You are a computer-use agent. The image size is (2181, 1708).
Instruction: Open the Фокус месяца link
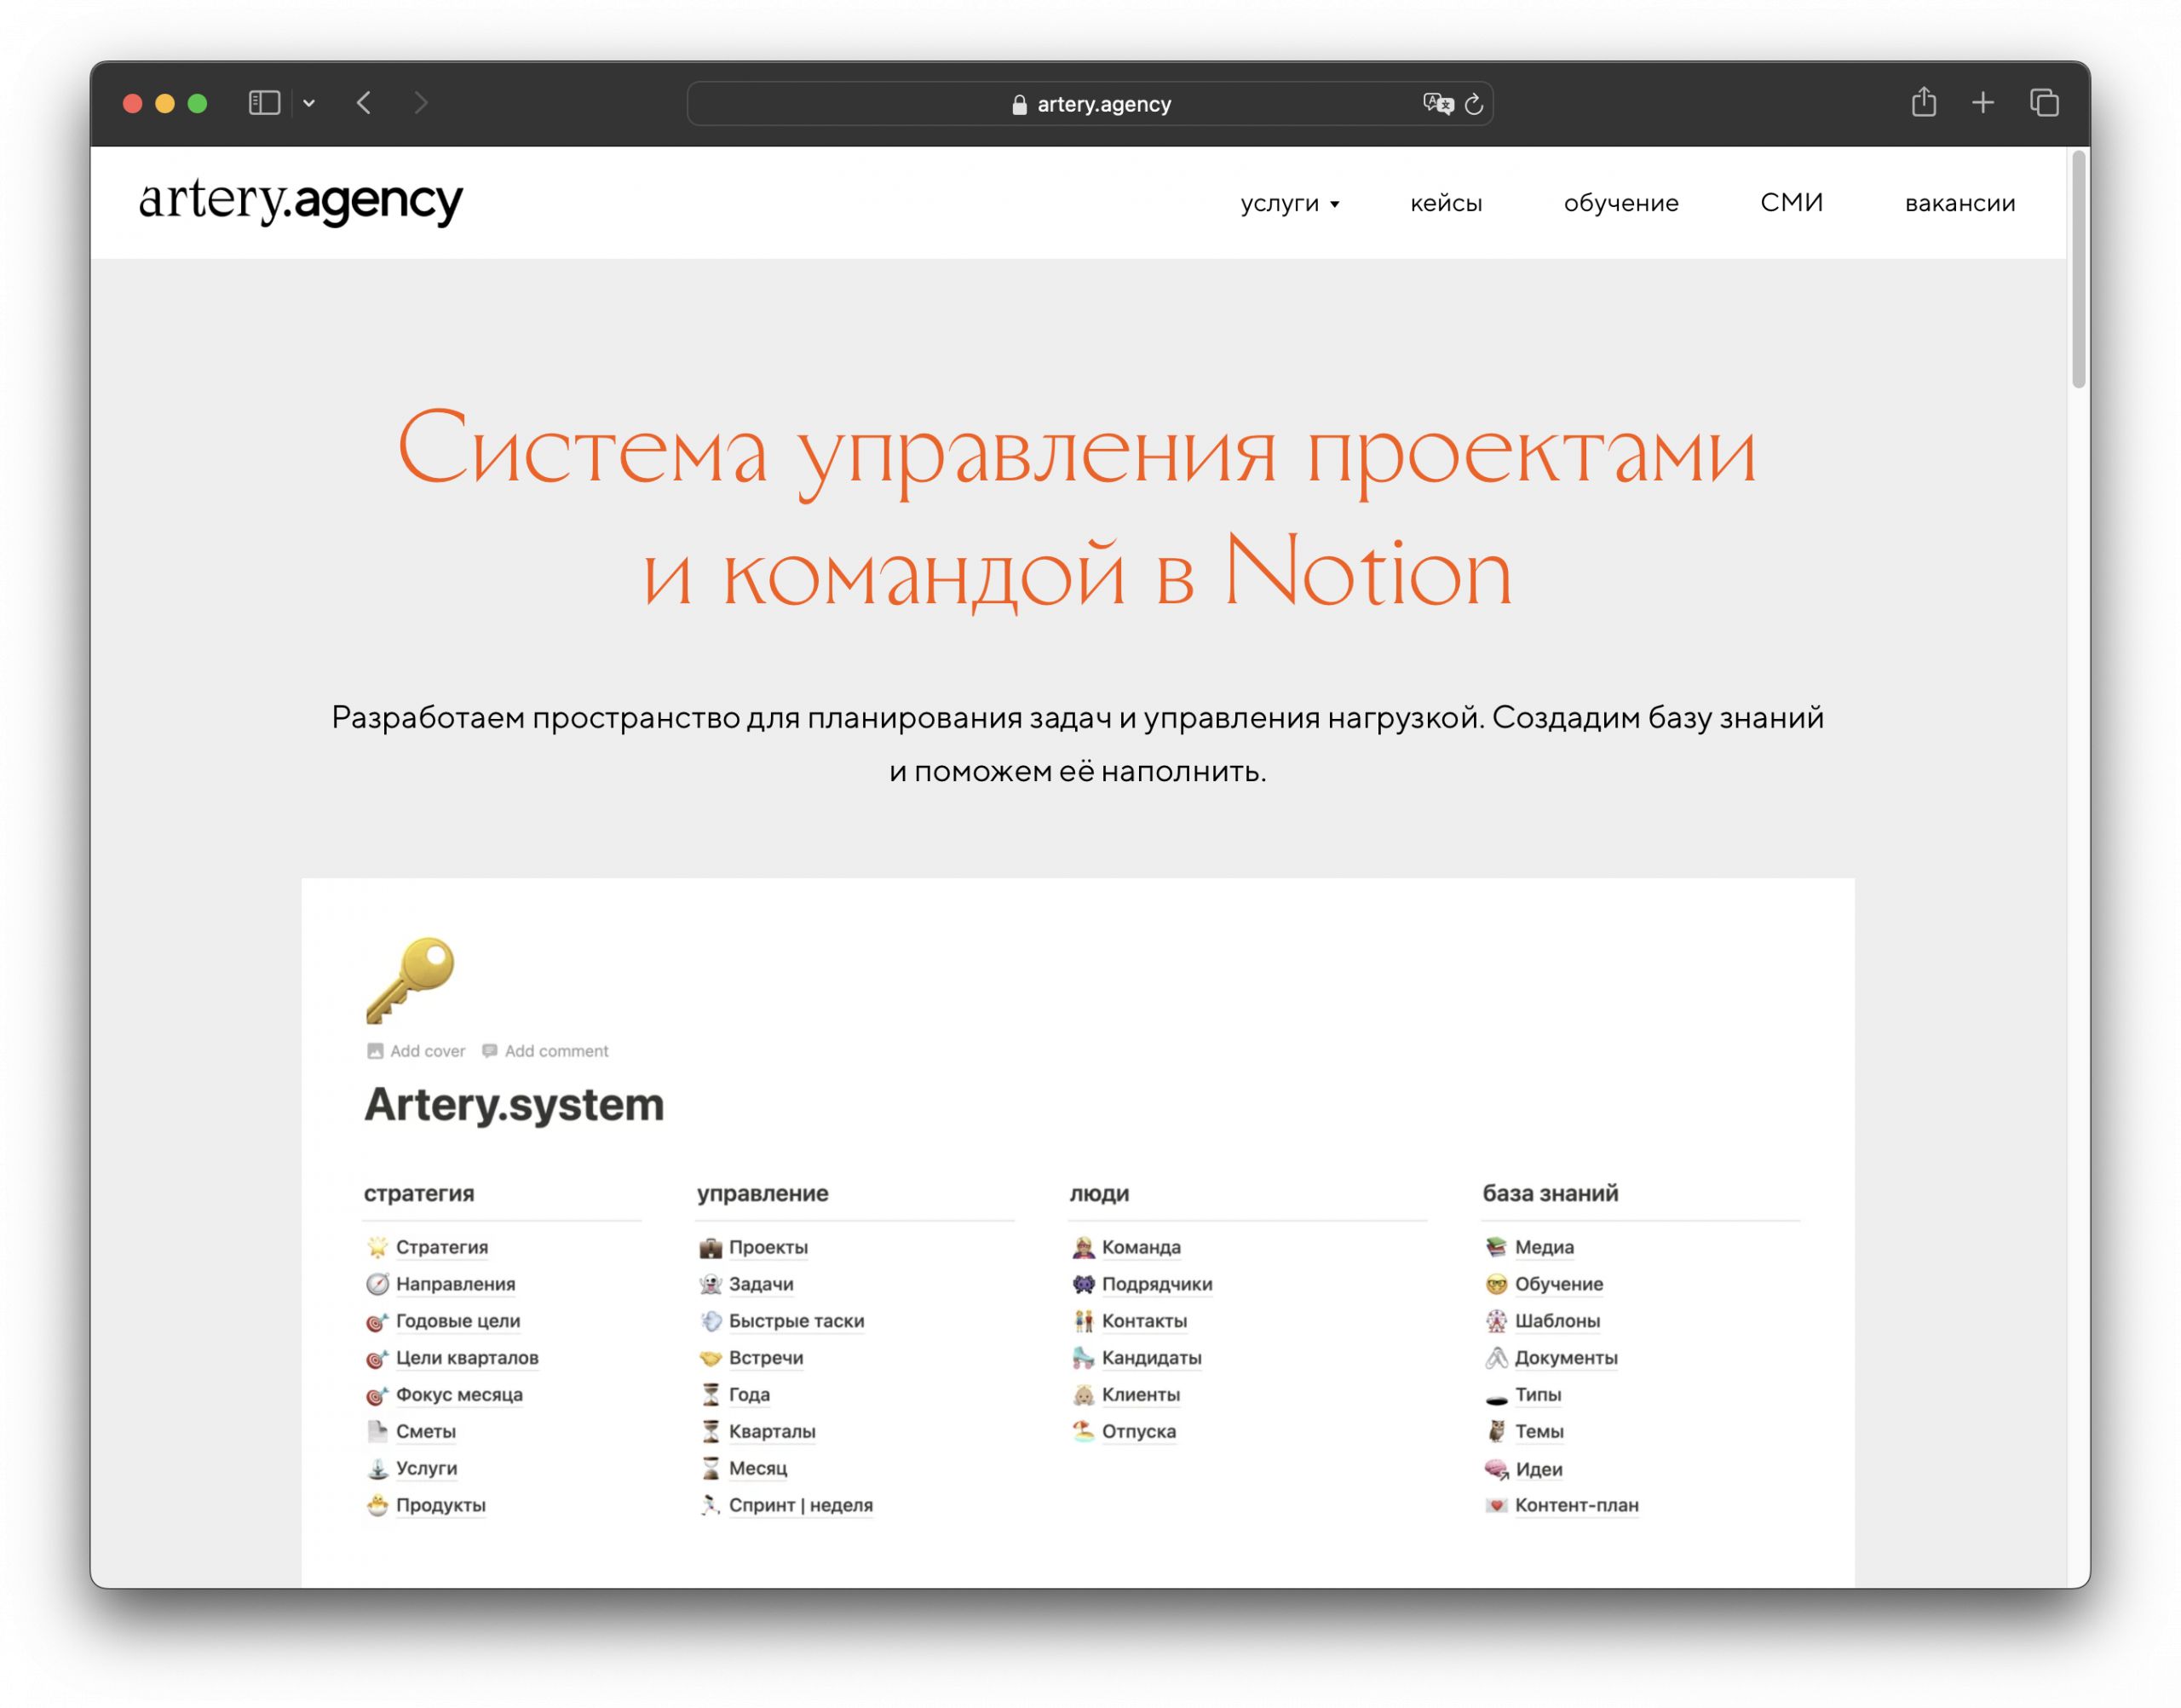point(459,1394)
